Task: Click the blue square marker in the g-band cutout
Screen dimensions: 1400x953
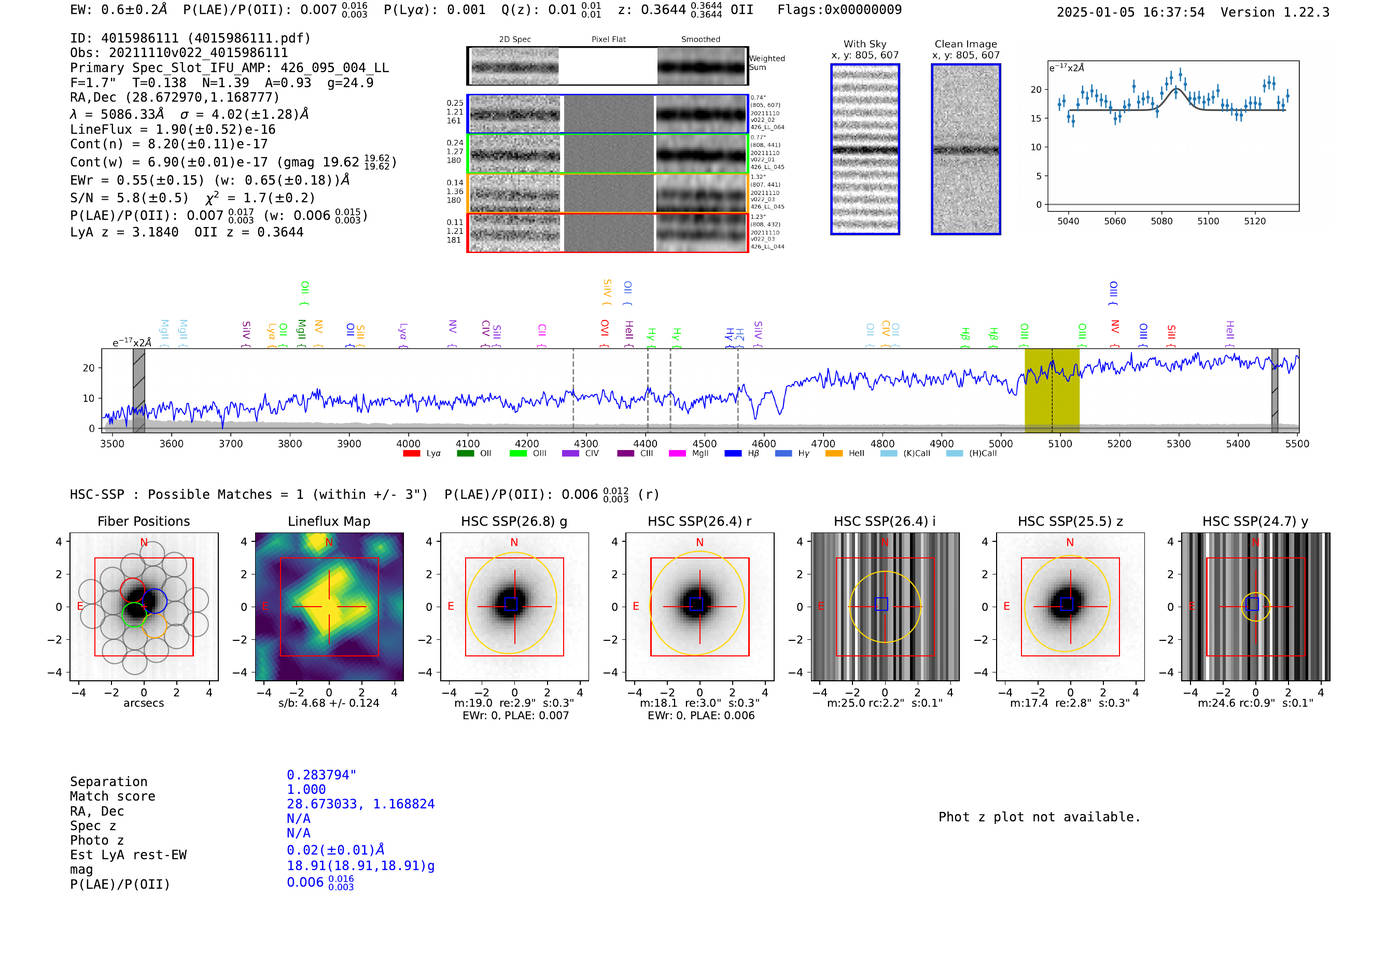Action: [x=511, y=604]
